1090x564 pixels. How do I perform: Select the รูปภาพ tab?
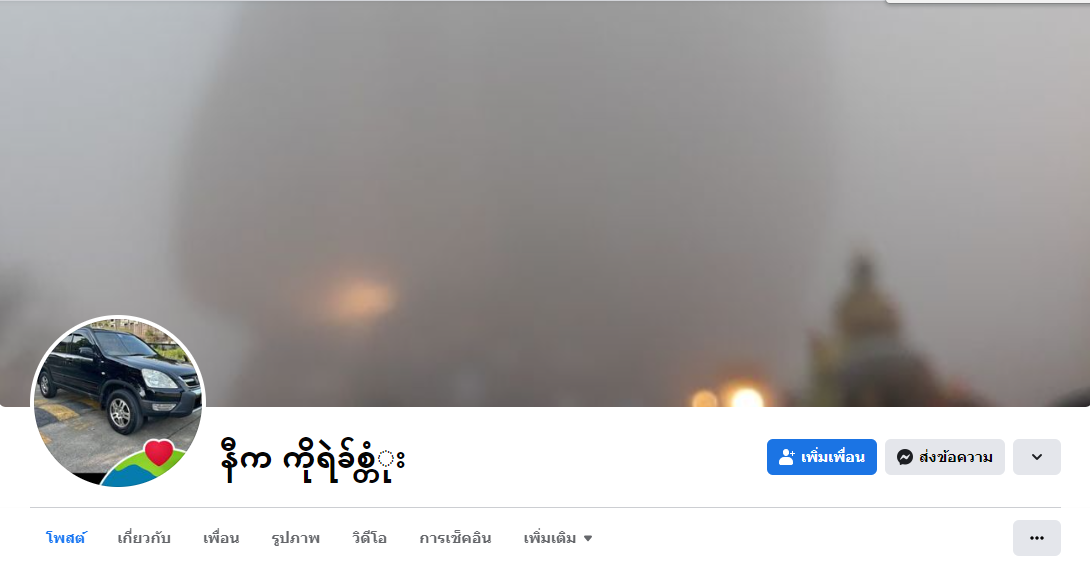pos(295,538)
